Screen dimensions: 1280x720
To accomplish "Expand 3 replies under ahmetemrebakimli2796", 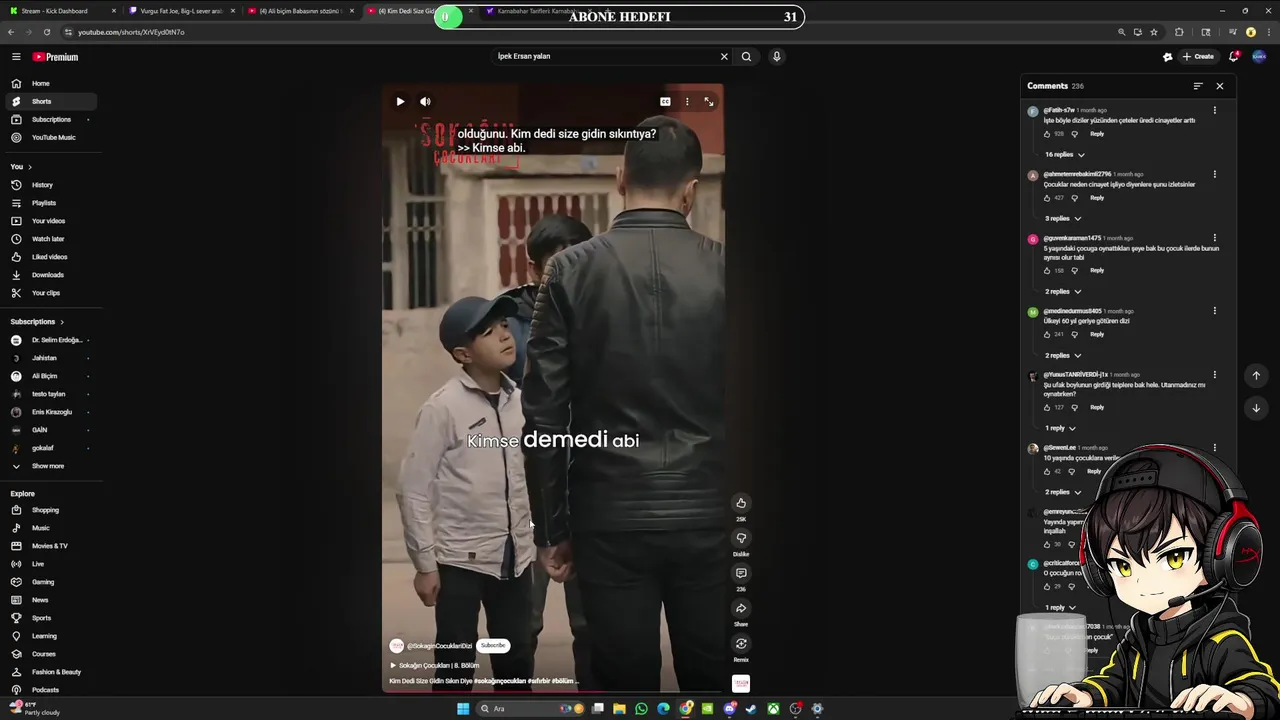I will pyautogui.click(x=1063, y=219).
